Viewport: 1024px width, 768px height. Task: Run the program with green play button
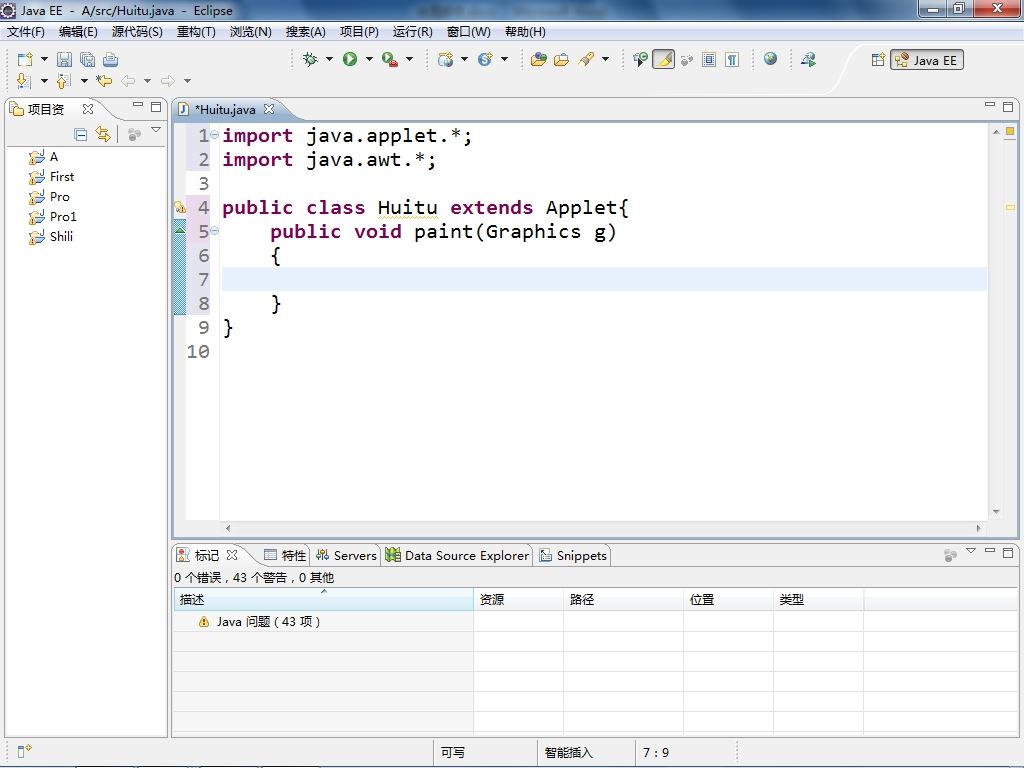pos(350,60)
